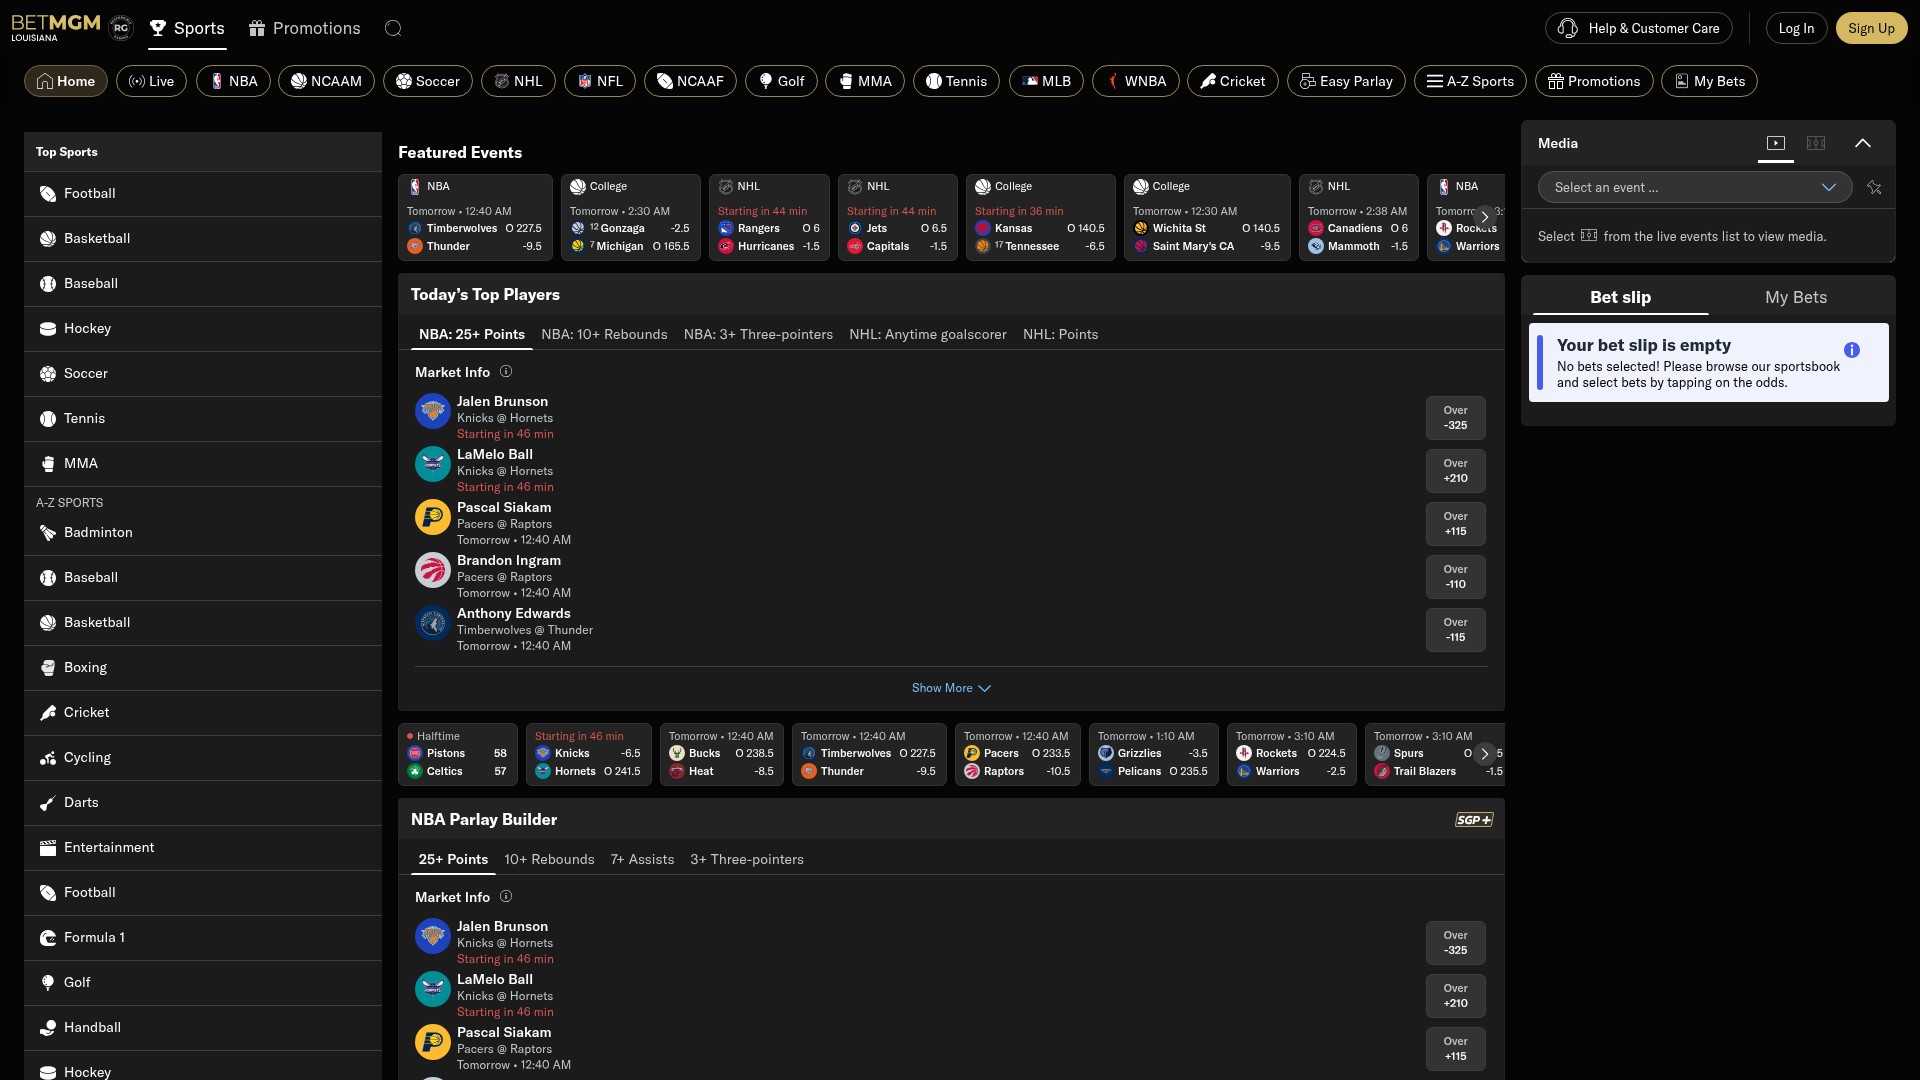Open Easy Parlay in the sports nav
Viewport: 1920px width, 1080px height.
(x=1346, y=81)
